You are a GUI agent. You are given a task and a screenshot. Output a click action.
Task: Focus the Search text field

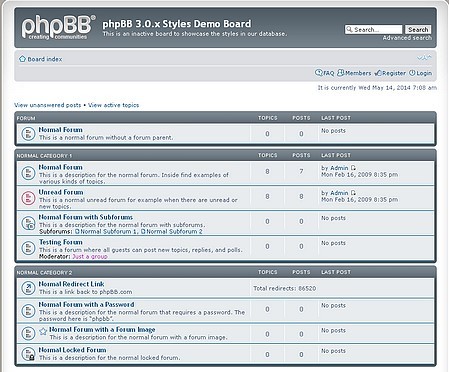pos(373,30)
